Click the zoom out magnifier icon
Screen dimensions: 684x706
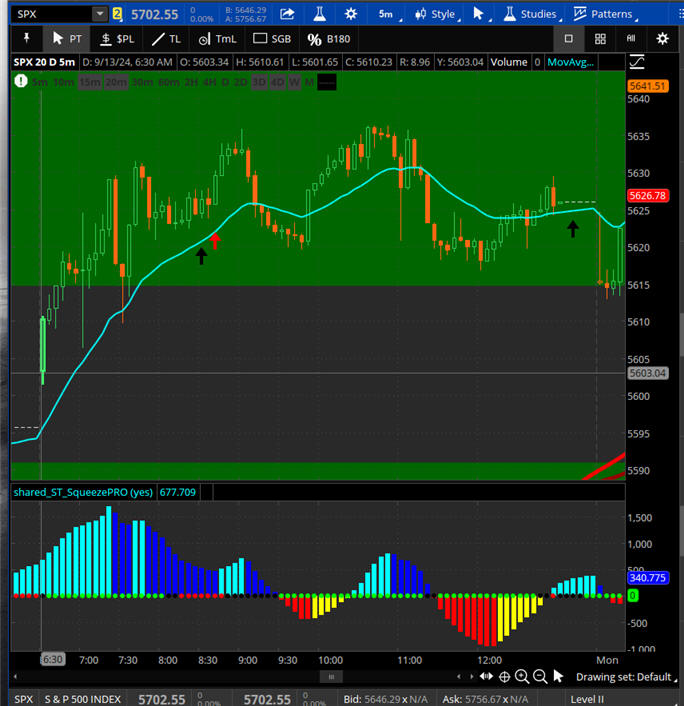click(x=541, y=677)
